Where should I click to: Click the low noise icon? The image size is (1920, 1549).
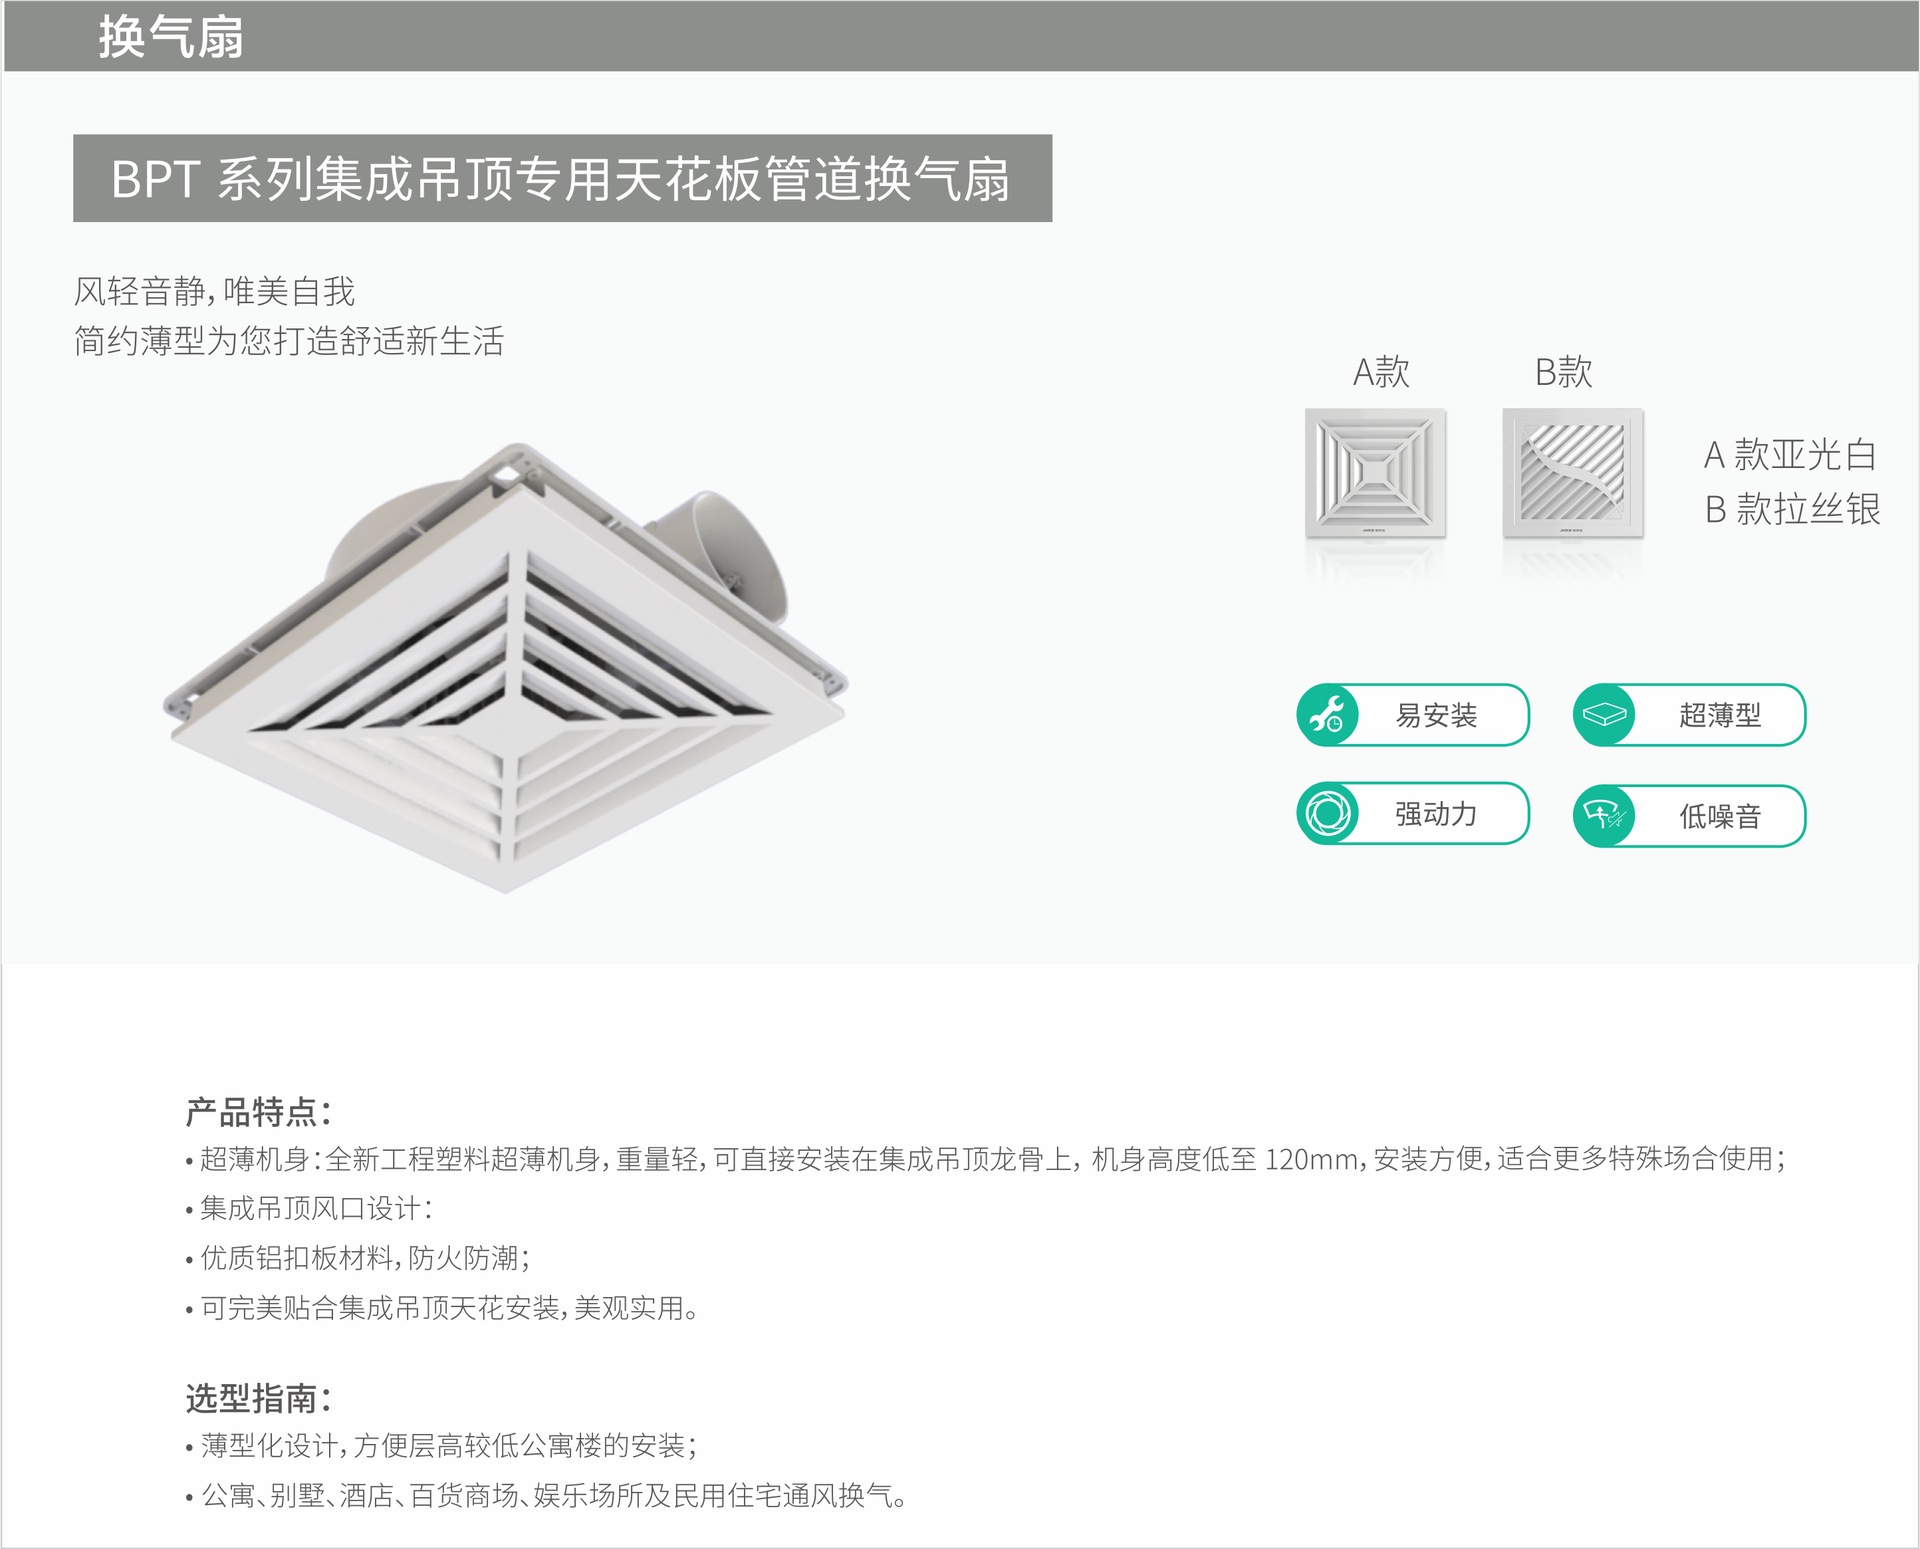click(1603, 816)
